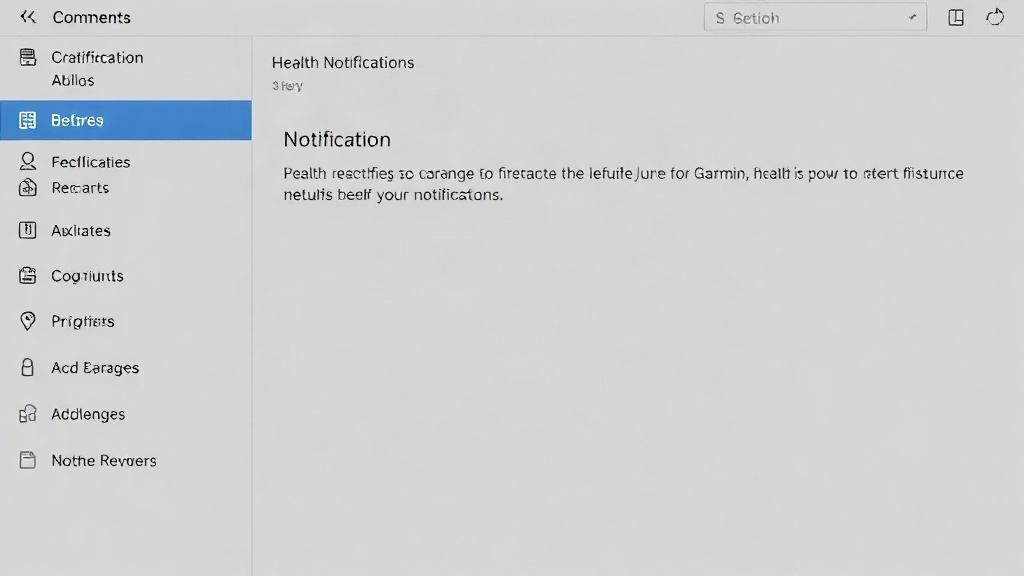
Task: Select the Betres icon in sidebar
Action: [27, 120]
